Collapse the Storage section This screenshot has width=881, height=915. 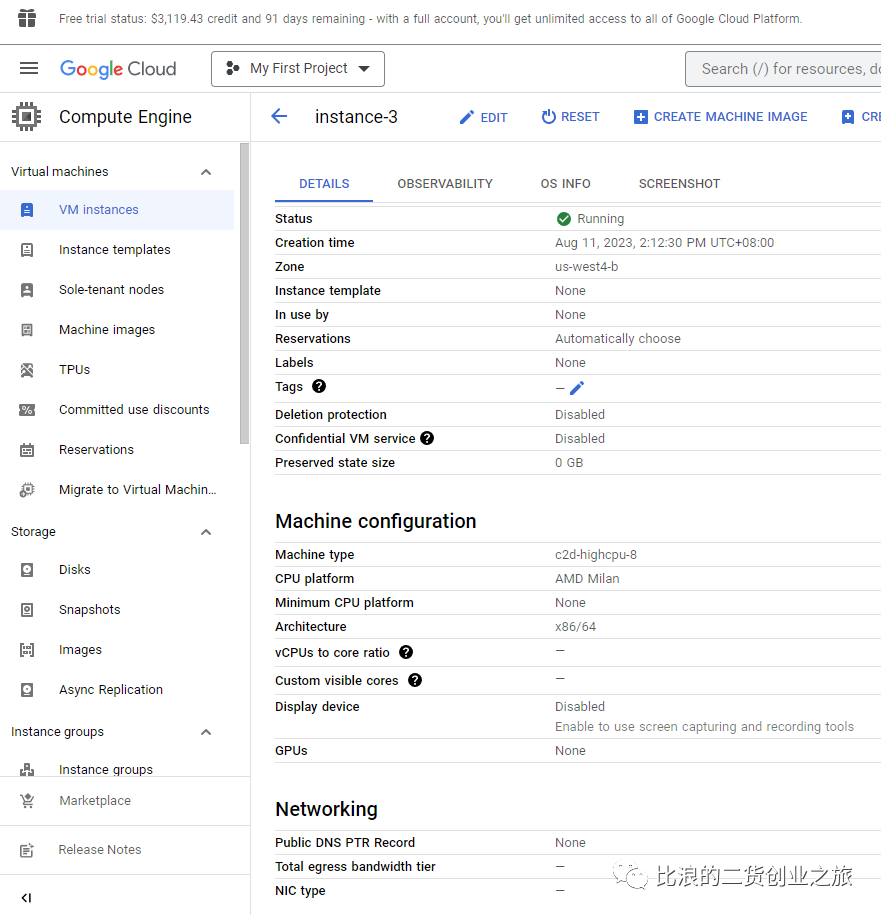[x=206, y=532]
